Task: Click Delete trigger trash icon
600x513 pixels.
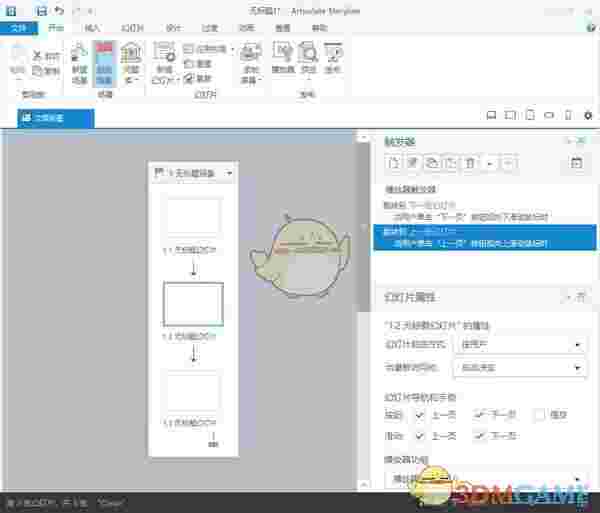Action: 470,163
